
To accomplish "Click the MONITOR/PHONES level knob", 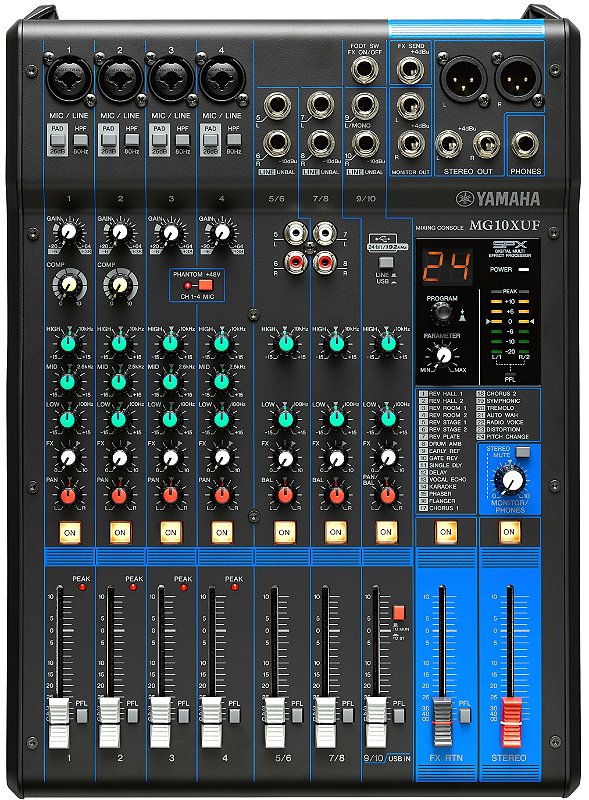I will [511, 481].
